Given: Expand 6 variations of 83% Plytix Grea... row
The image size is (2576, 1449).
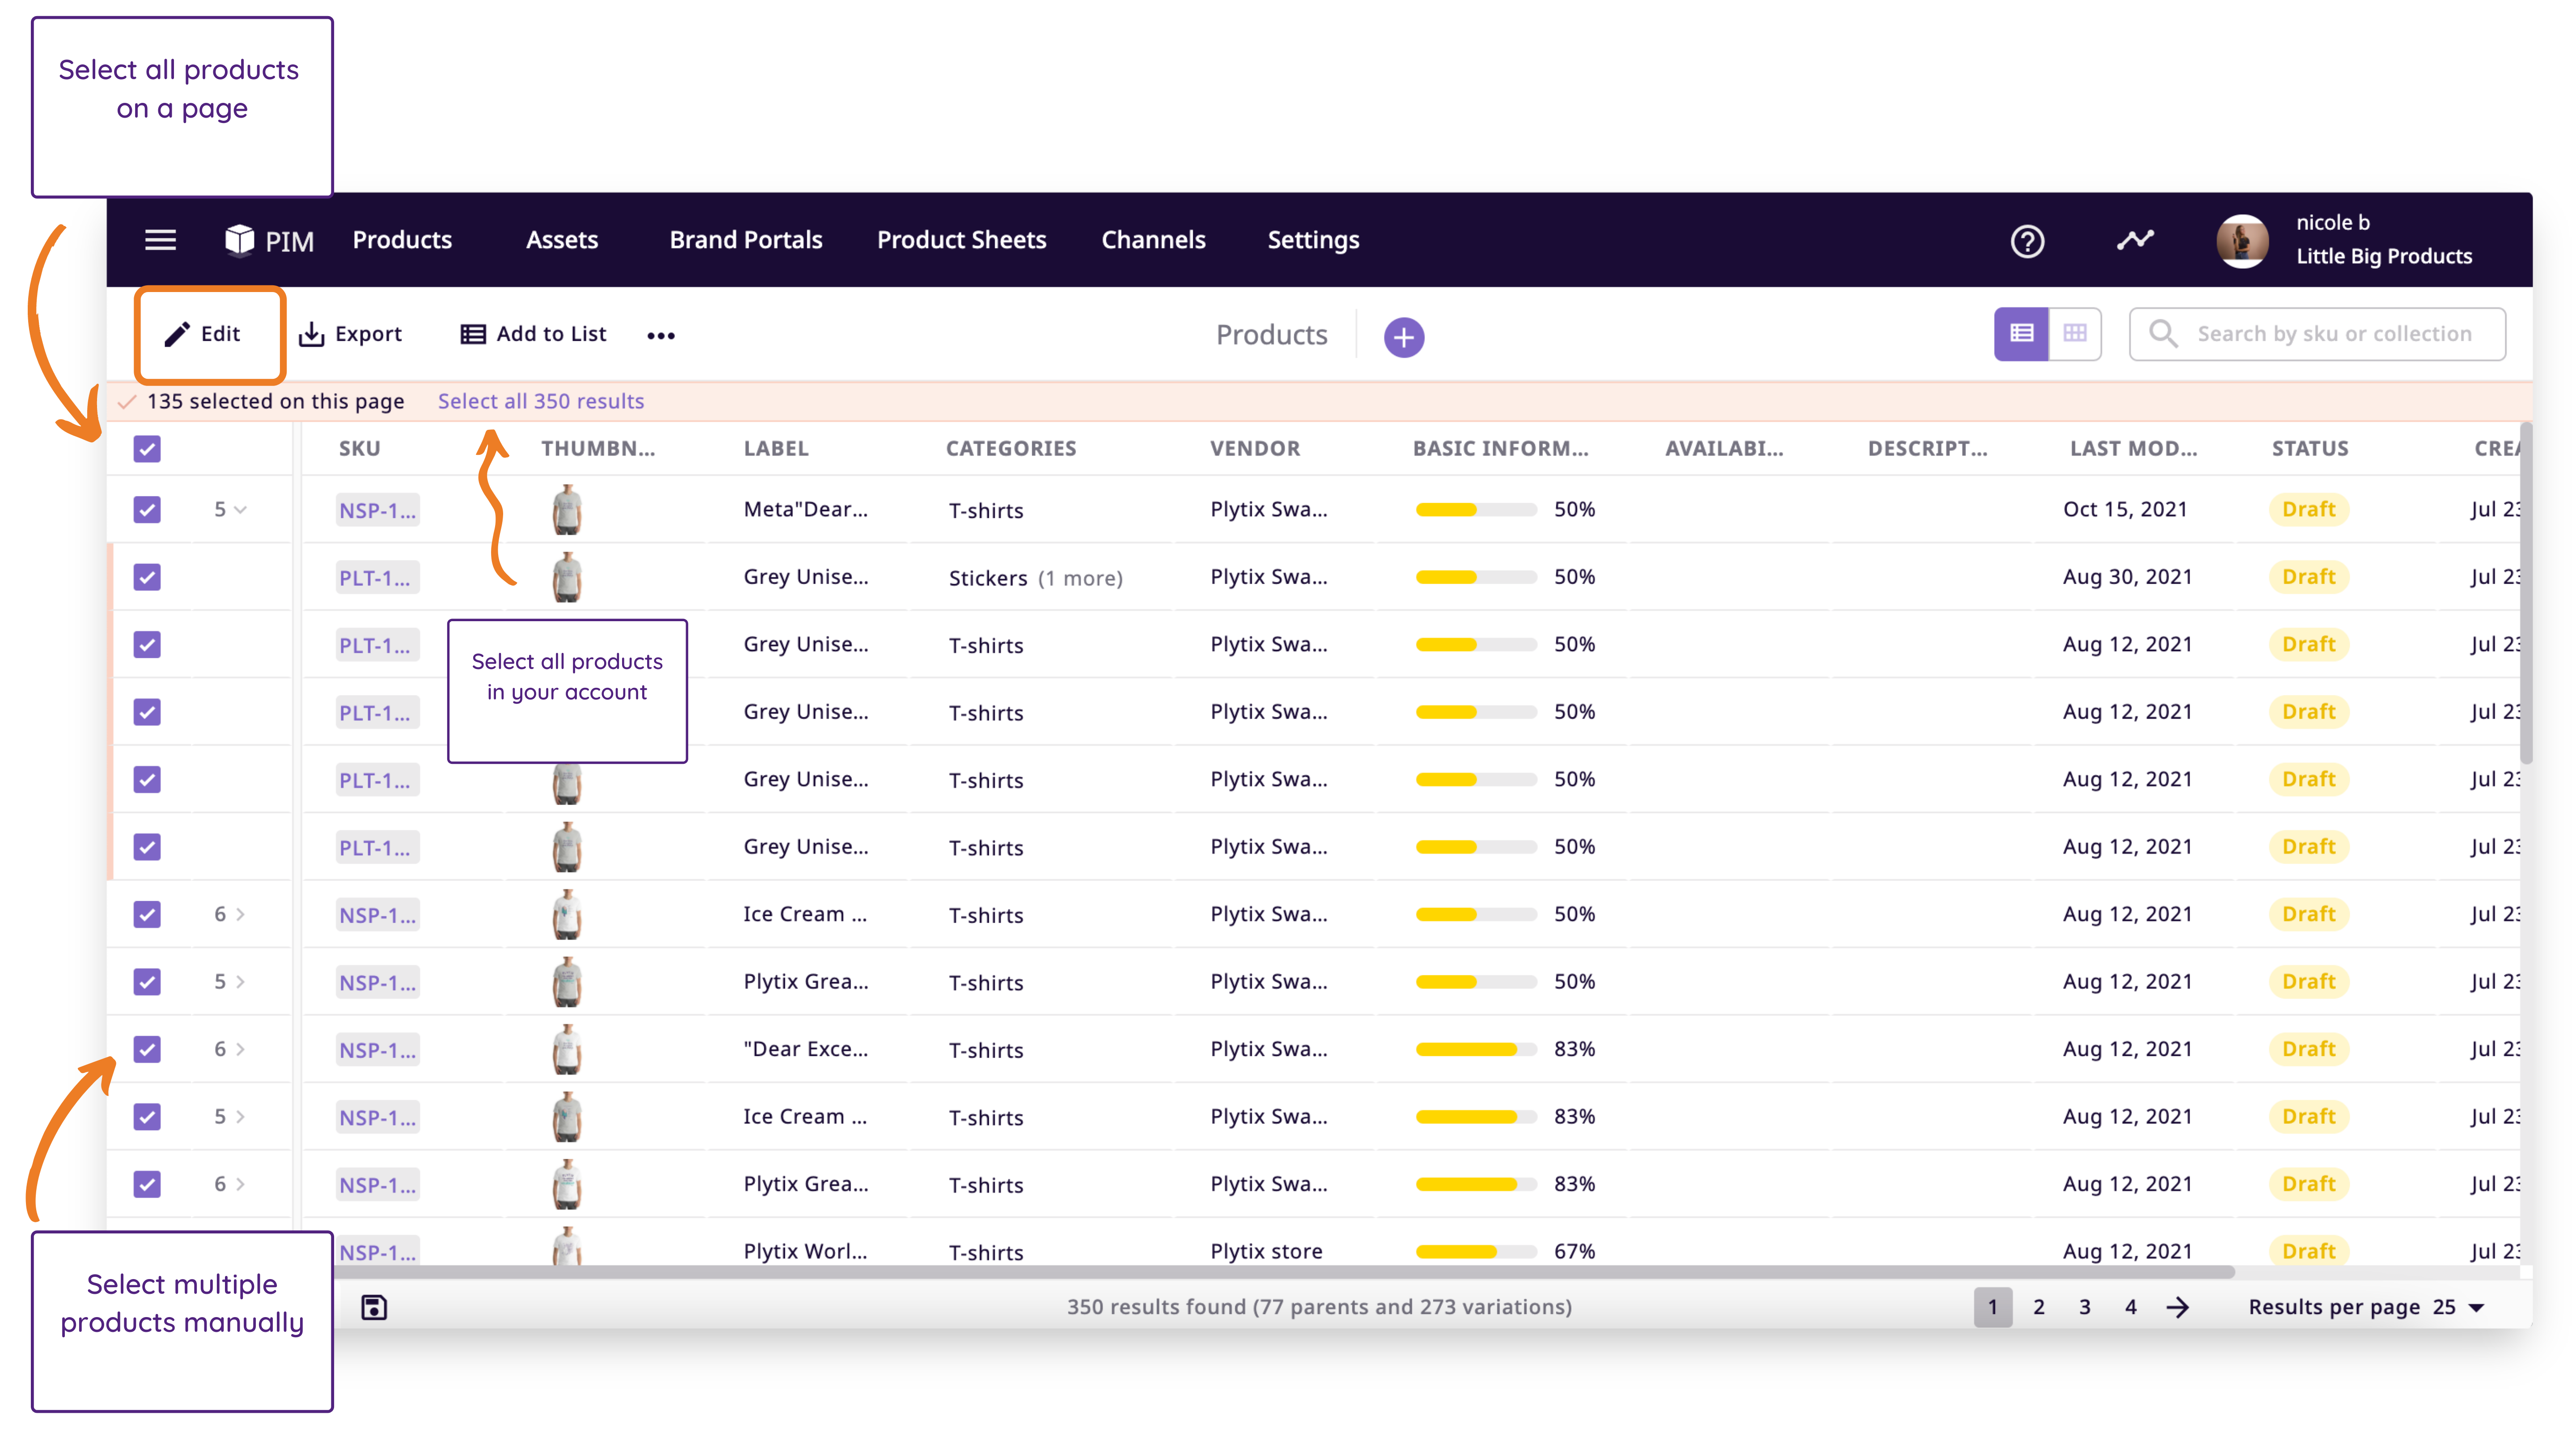Looking at the screenshot, I should (230, 1184).
